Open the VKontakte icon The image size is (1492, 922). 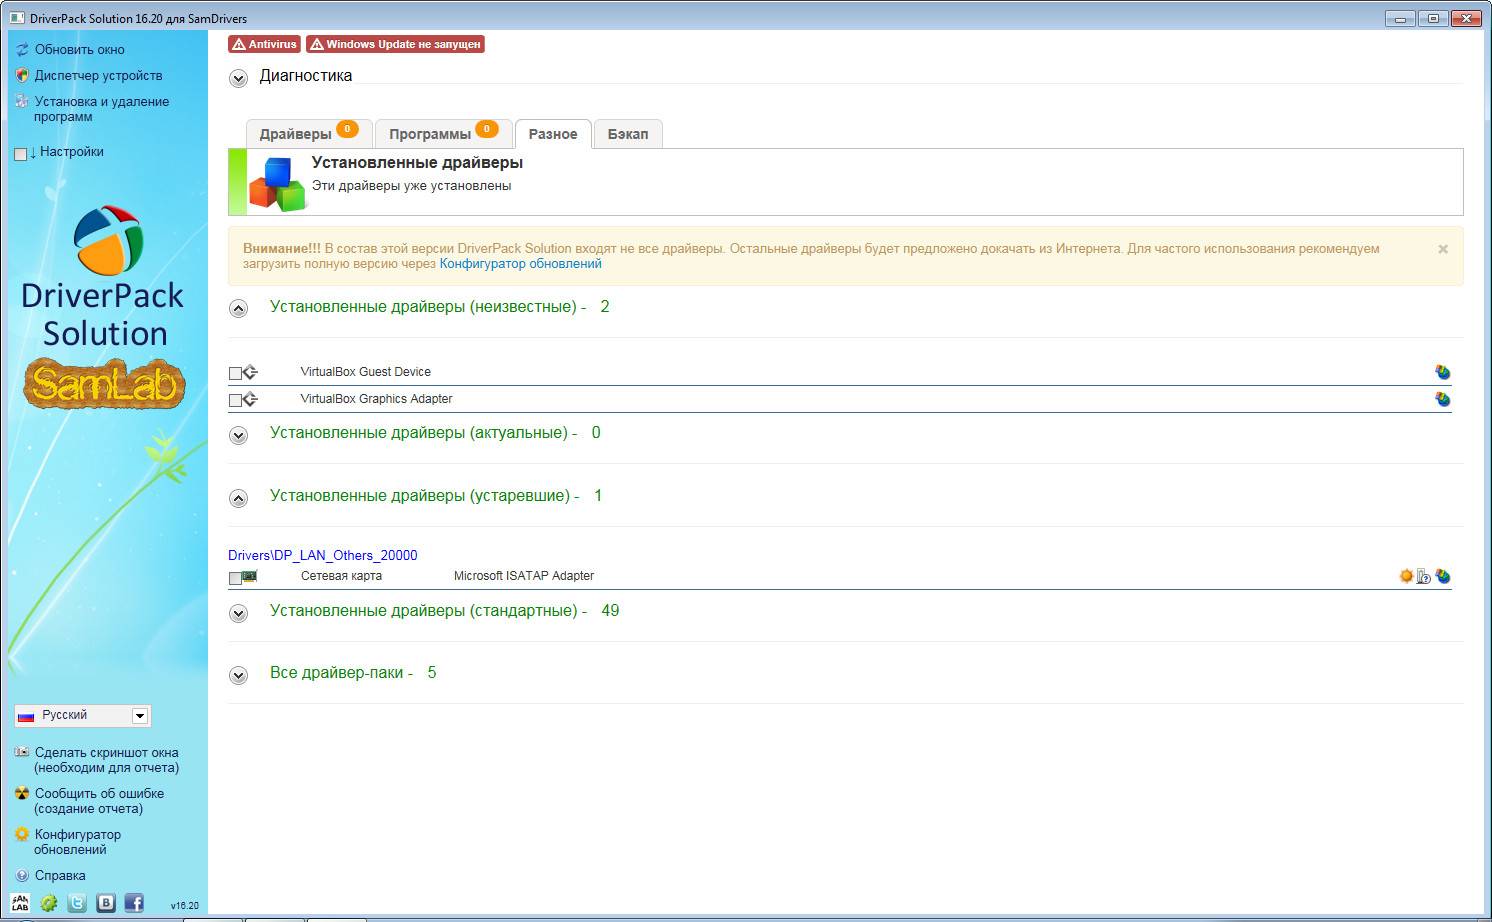click(106, 903)
